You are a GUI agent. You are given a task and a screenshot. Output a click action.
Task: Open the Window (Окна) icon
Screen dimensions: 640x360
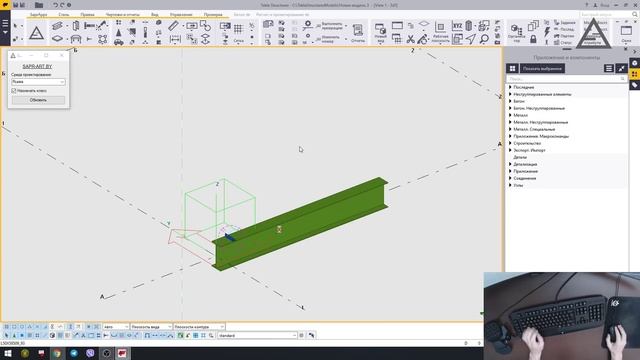point(626,33)
